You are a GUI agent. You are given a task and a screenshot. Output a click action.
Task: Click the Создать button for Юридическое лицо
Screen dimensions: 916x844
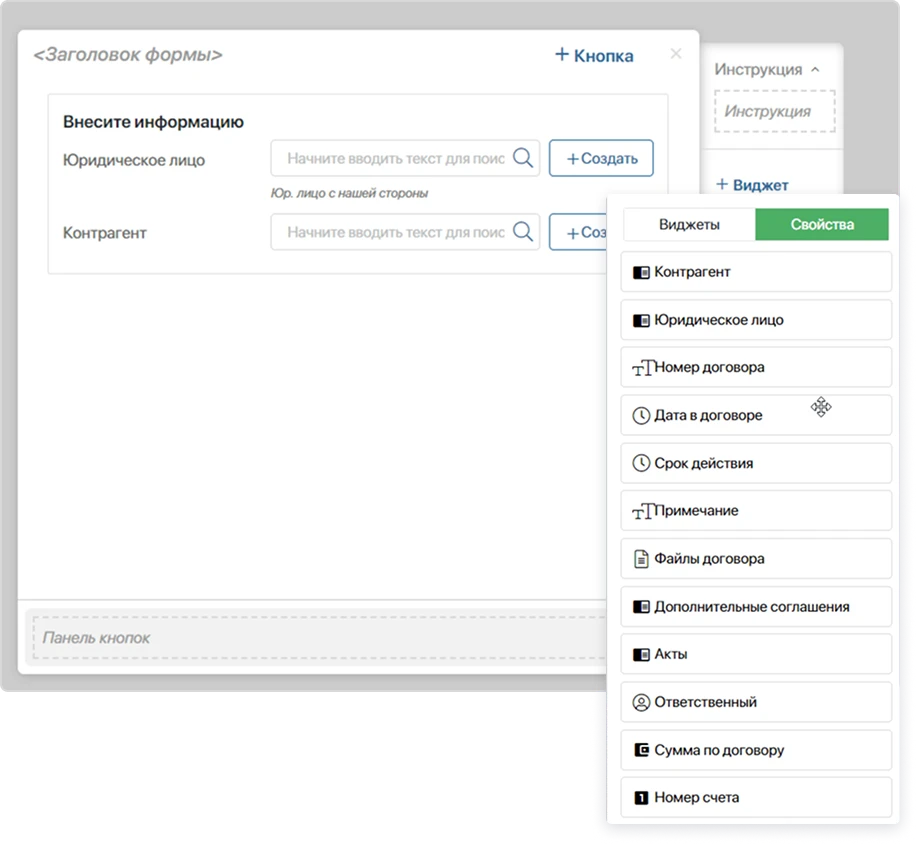tap(601, 158)
